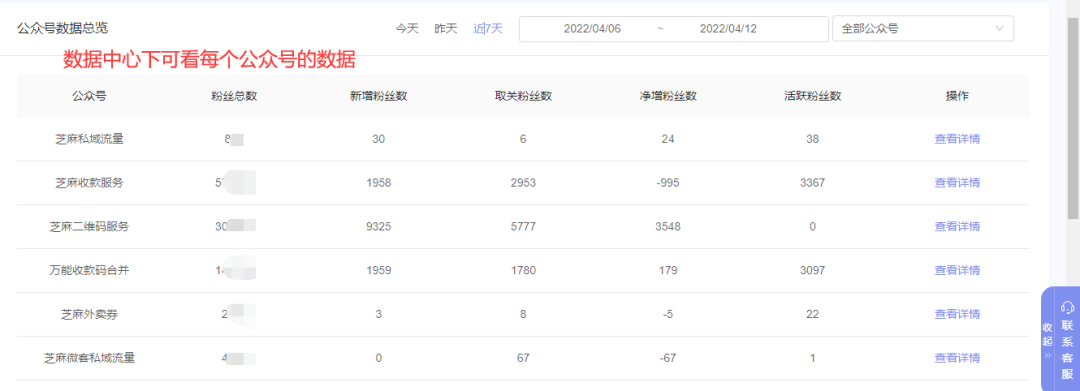
Task: Click the 粉丝总数 column header
Action: pos(234,96)
